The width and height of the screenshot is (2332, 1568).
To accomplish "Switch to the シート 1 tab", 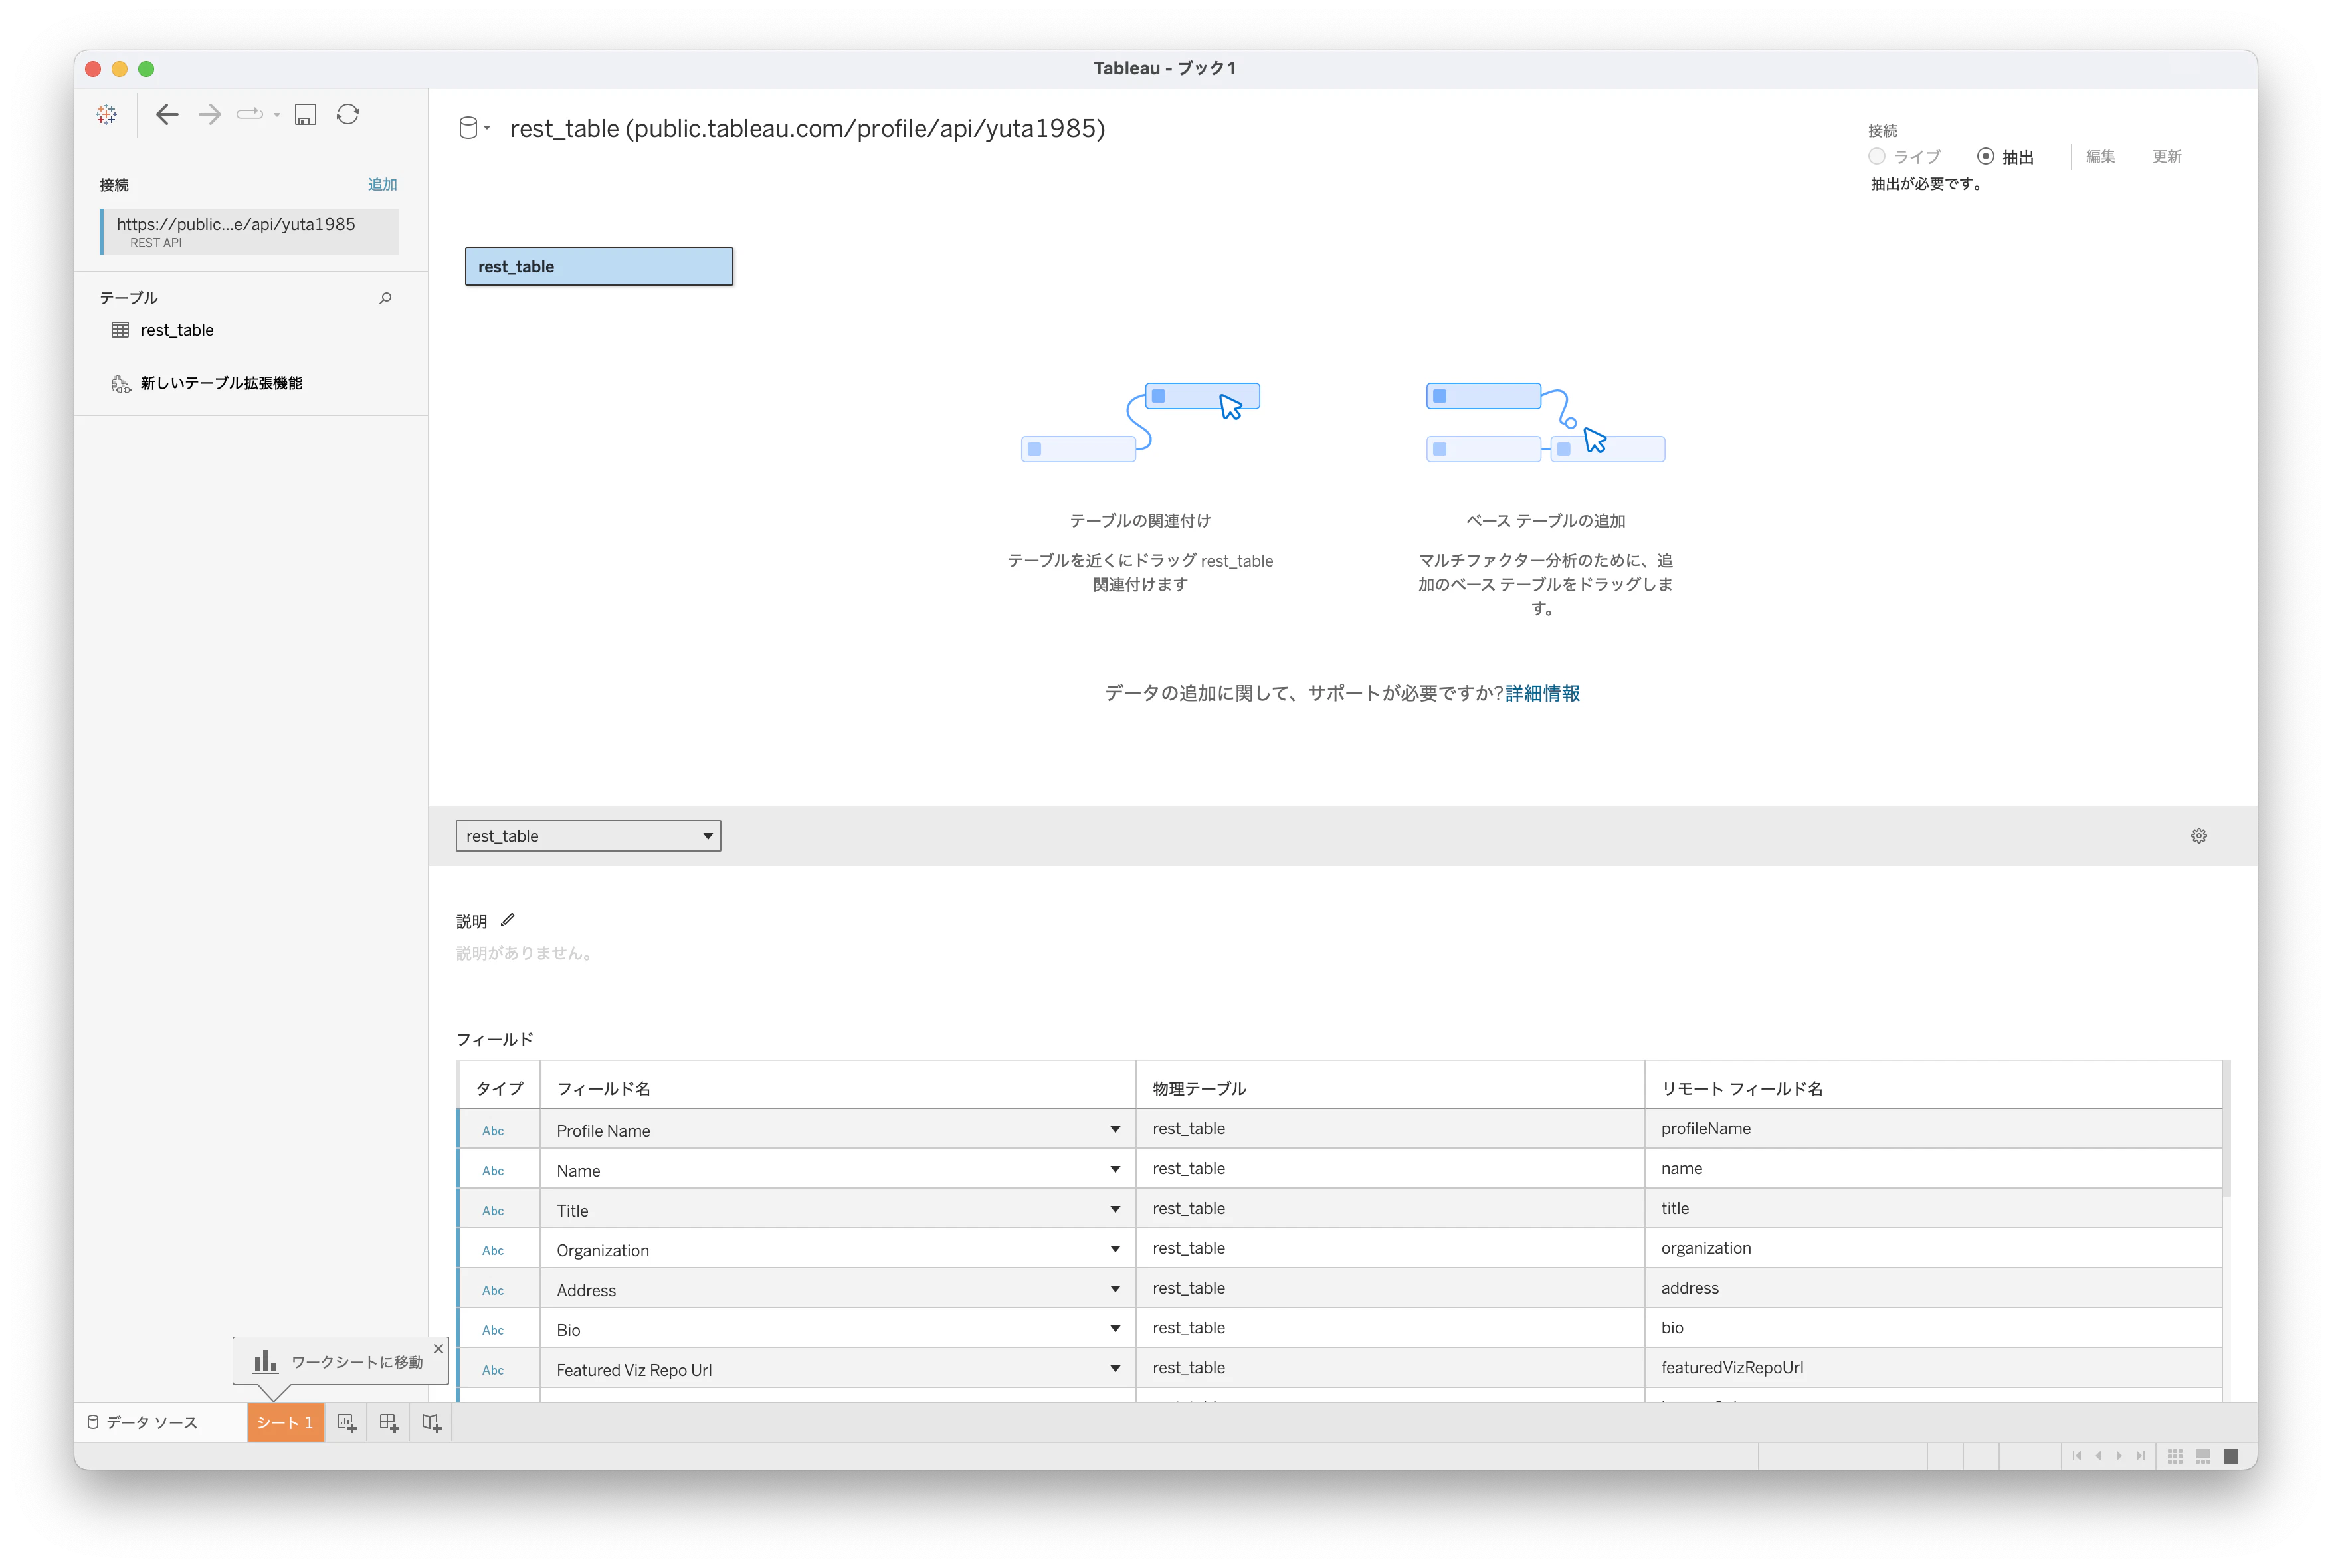I will (285, 1422).
